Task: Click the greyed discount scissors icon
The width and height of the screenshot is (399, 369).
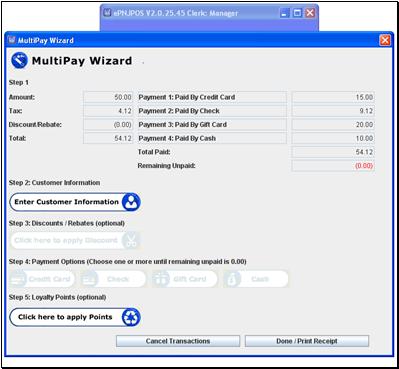Action: click(x=131, y=240)
